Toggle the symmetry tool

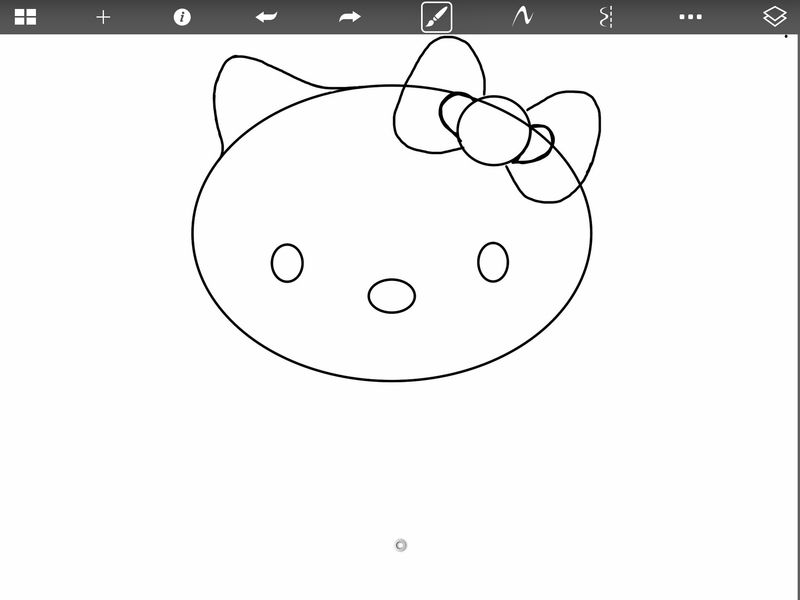[x=605, y=17]
